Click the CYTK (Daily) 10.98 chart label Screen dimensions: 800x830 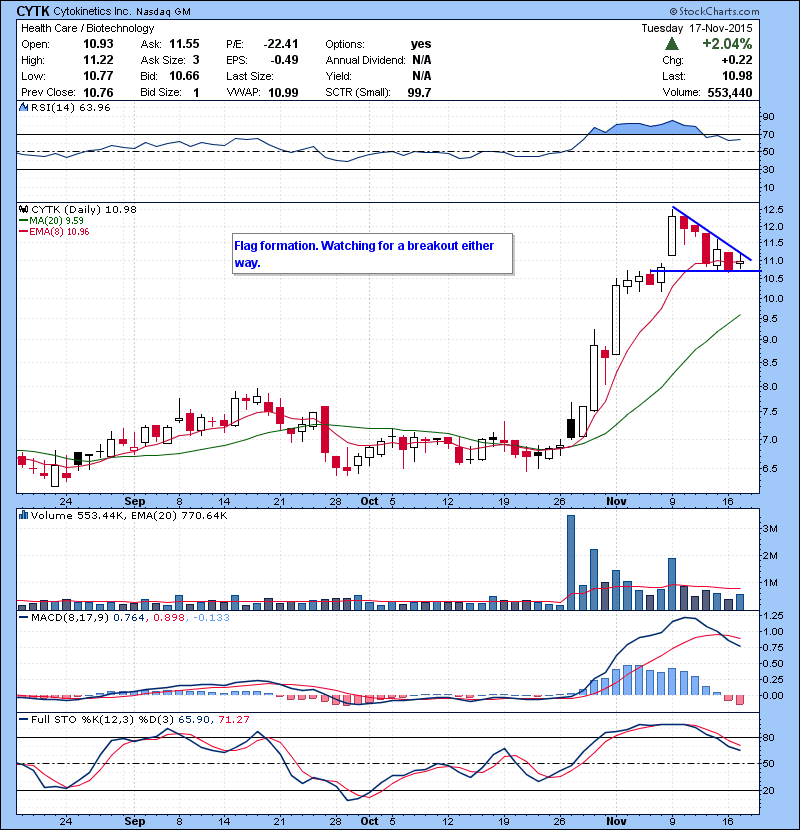[x=84, y=210]
